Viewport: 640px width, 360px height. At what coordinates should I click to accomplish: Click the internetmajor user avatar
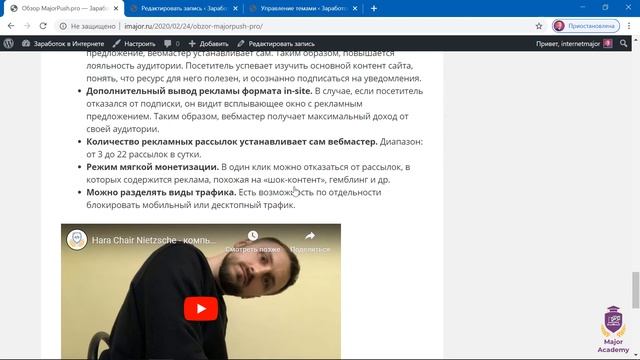(608, 43)
